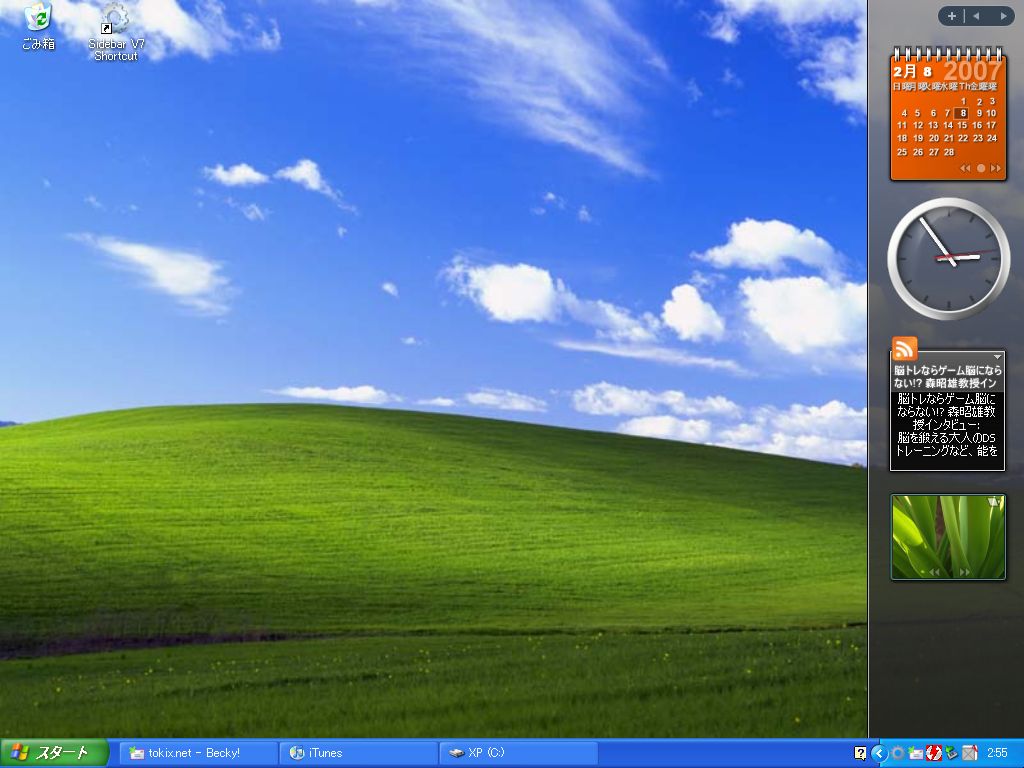Return to today using calendar center dot
1024x768 pixels.
pos(980,168)
